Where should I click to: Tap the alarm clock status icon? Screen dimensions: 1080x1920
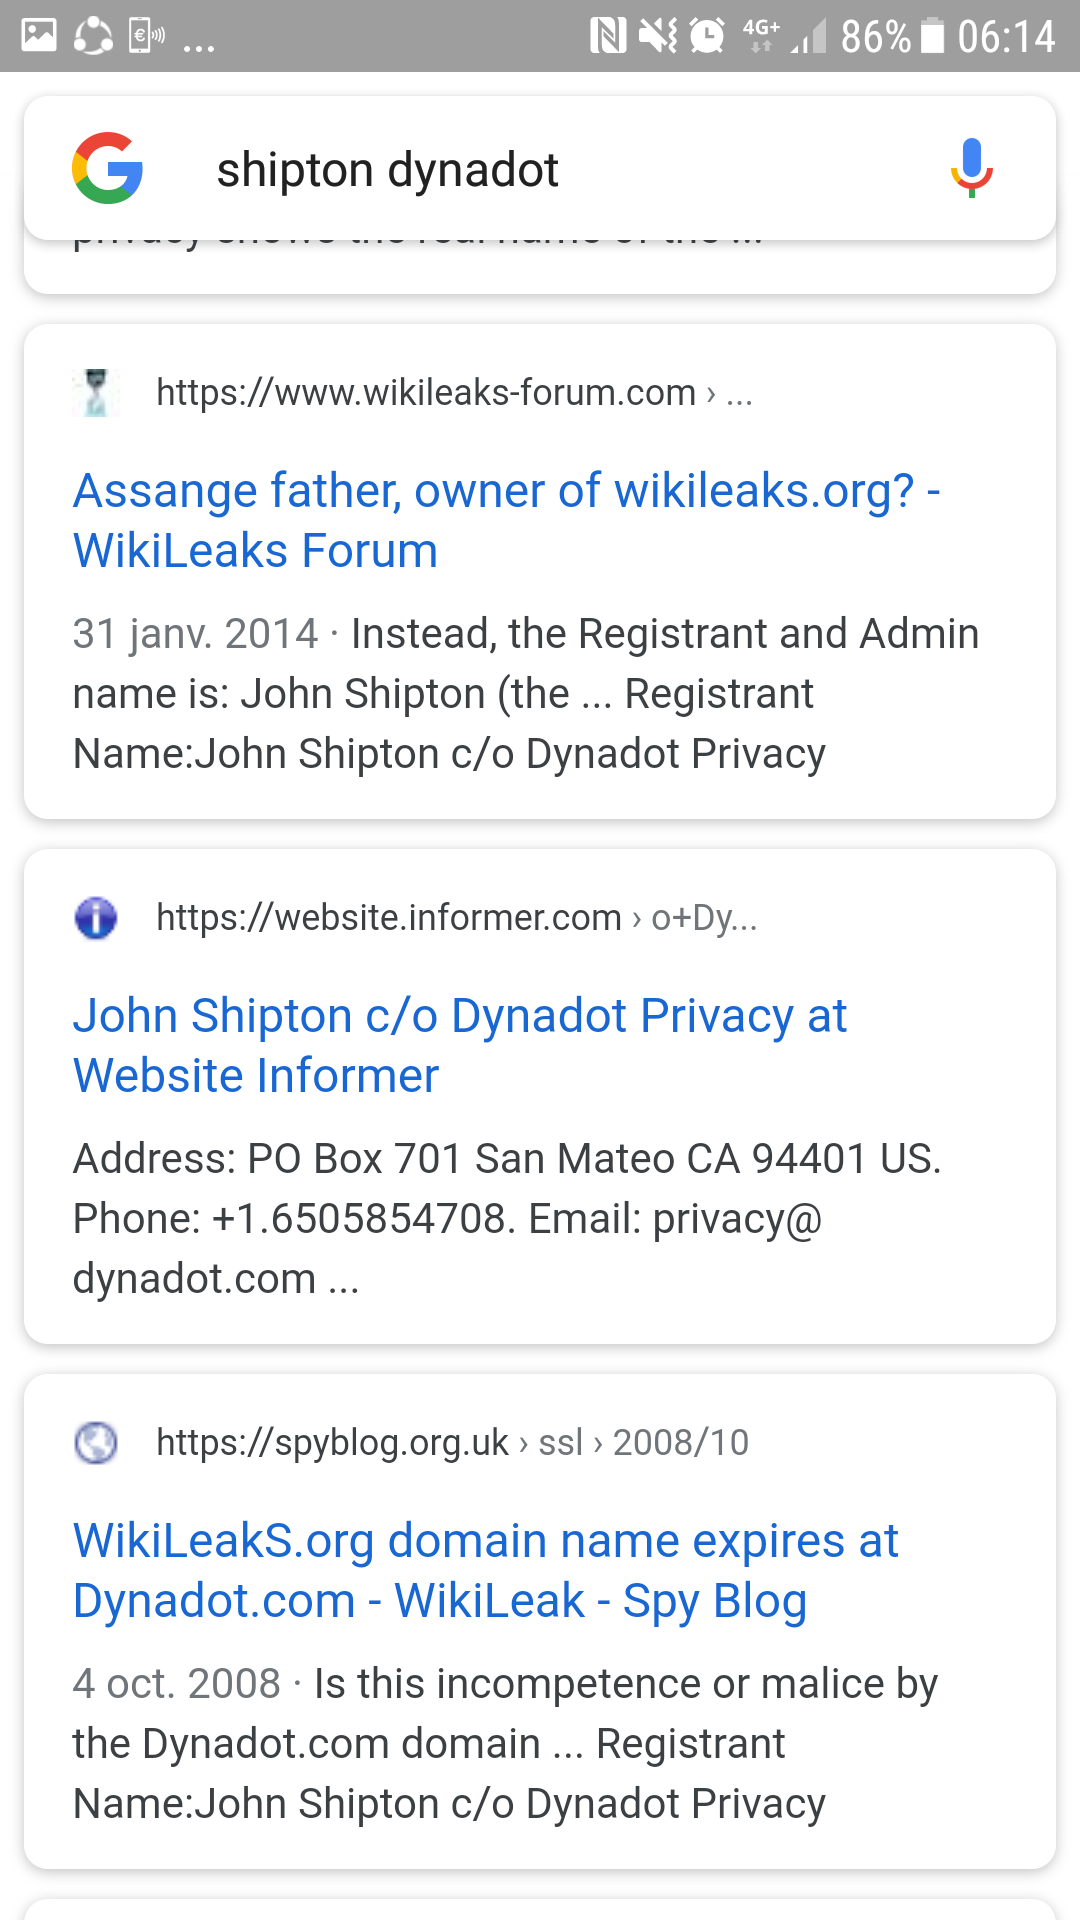707,36
